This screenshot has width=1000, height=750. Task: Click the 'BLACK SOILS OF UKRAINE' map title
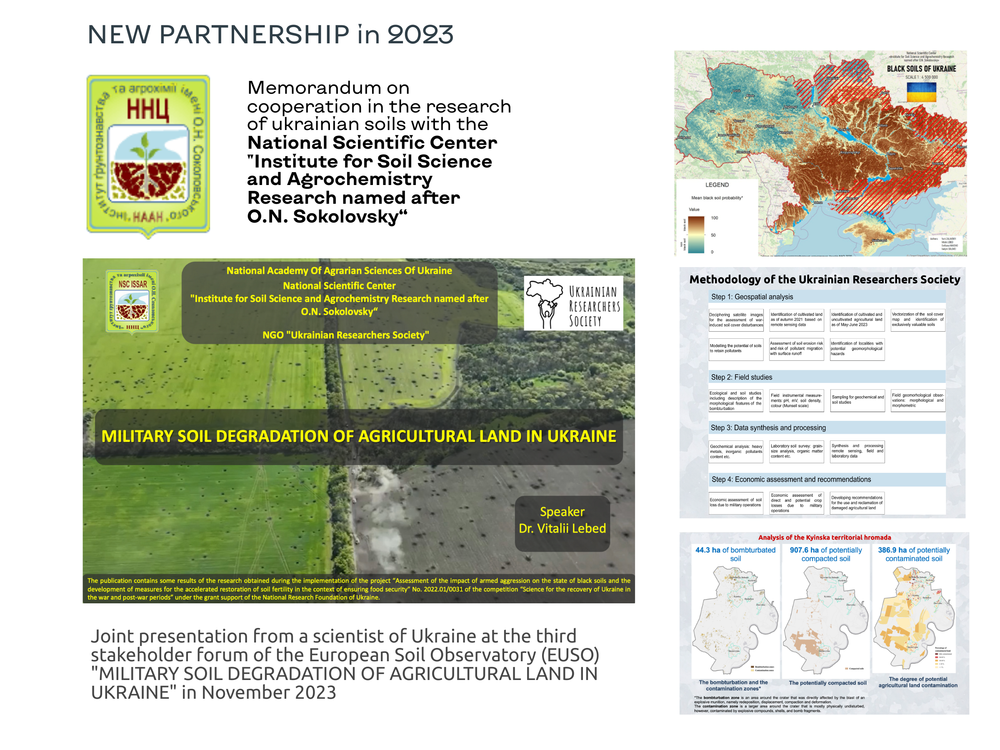[x=922, y=69]
